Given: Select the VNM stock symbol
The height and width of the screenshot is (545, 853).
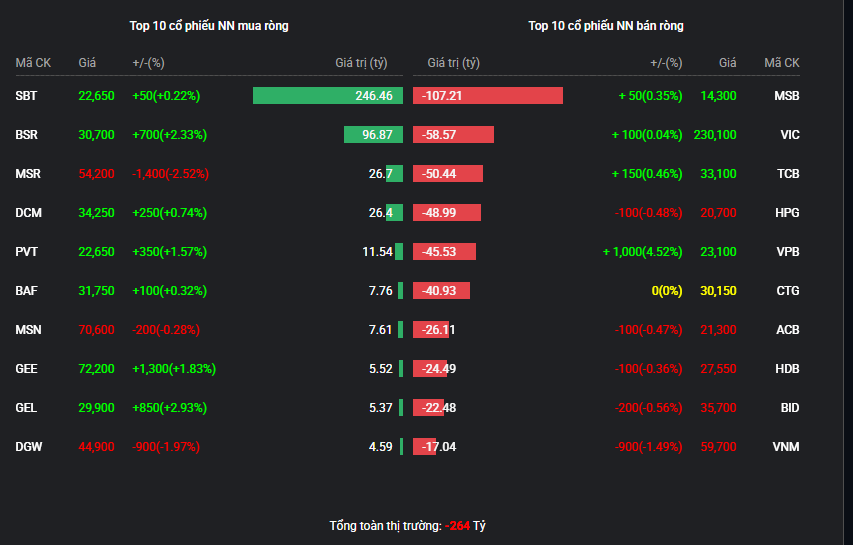Looking at the screenshot, I should [x=786, y=447].
